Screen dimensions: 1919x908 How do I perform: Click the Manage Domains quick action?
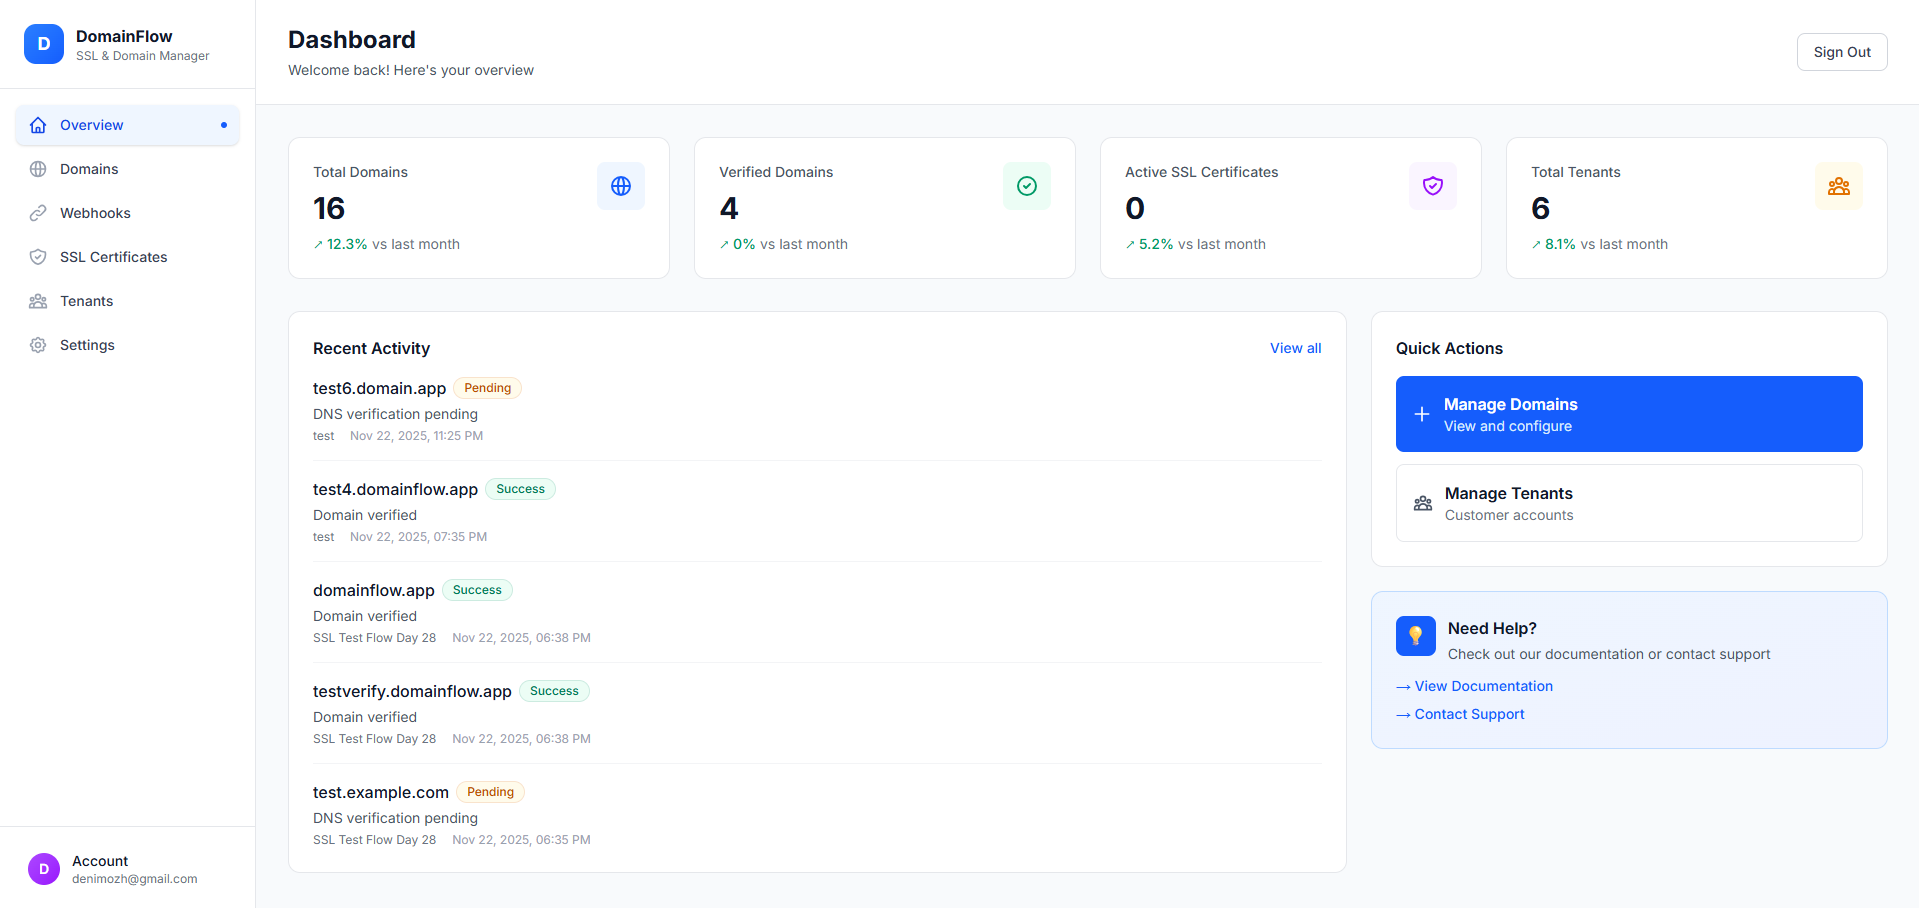click(1628, 413)
